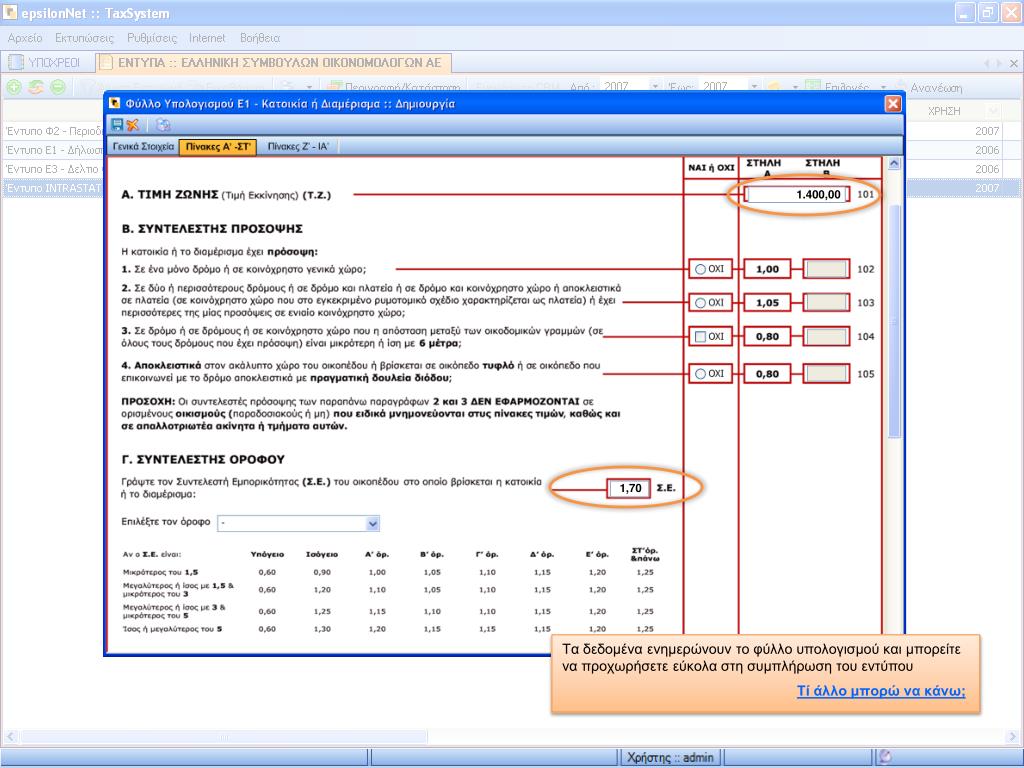
Task: Click the 'Από' year field showing 2007
Action: pyautogui.click(x=625, y=86)
